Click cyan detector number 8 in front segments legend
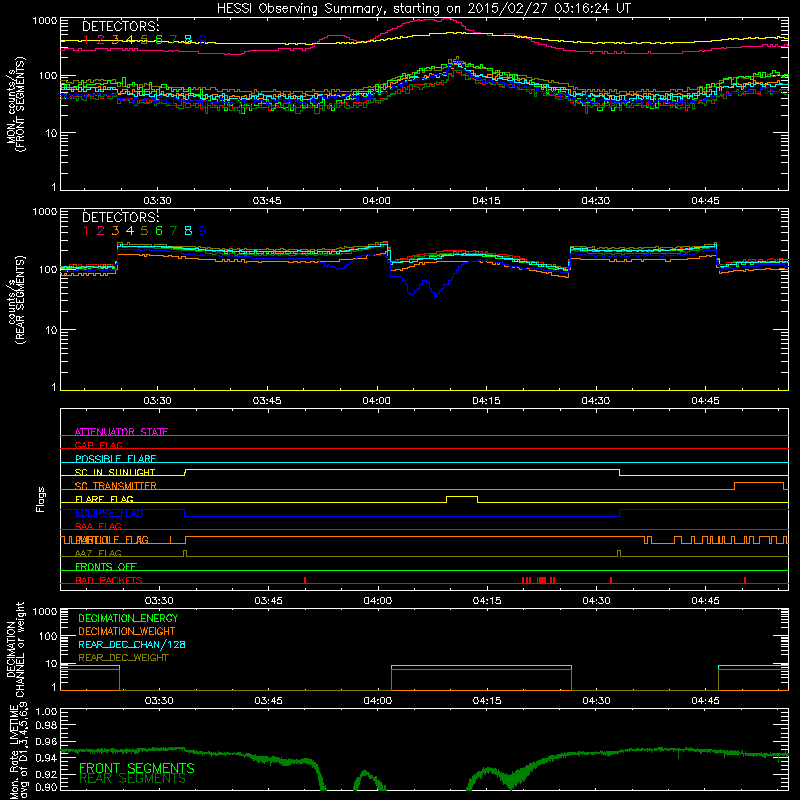 tap(188, 40)
